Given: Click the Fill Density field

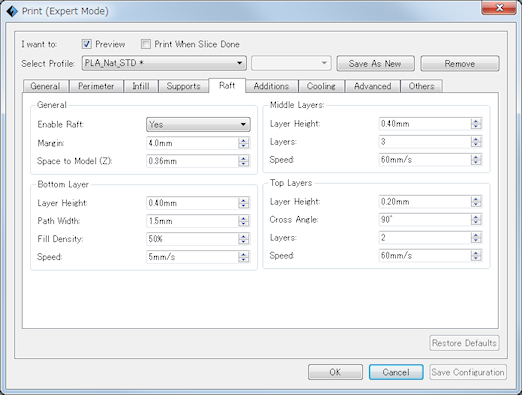Looking at the screenshot, I should [x=192, y=239].
